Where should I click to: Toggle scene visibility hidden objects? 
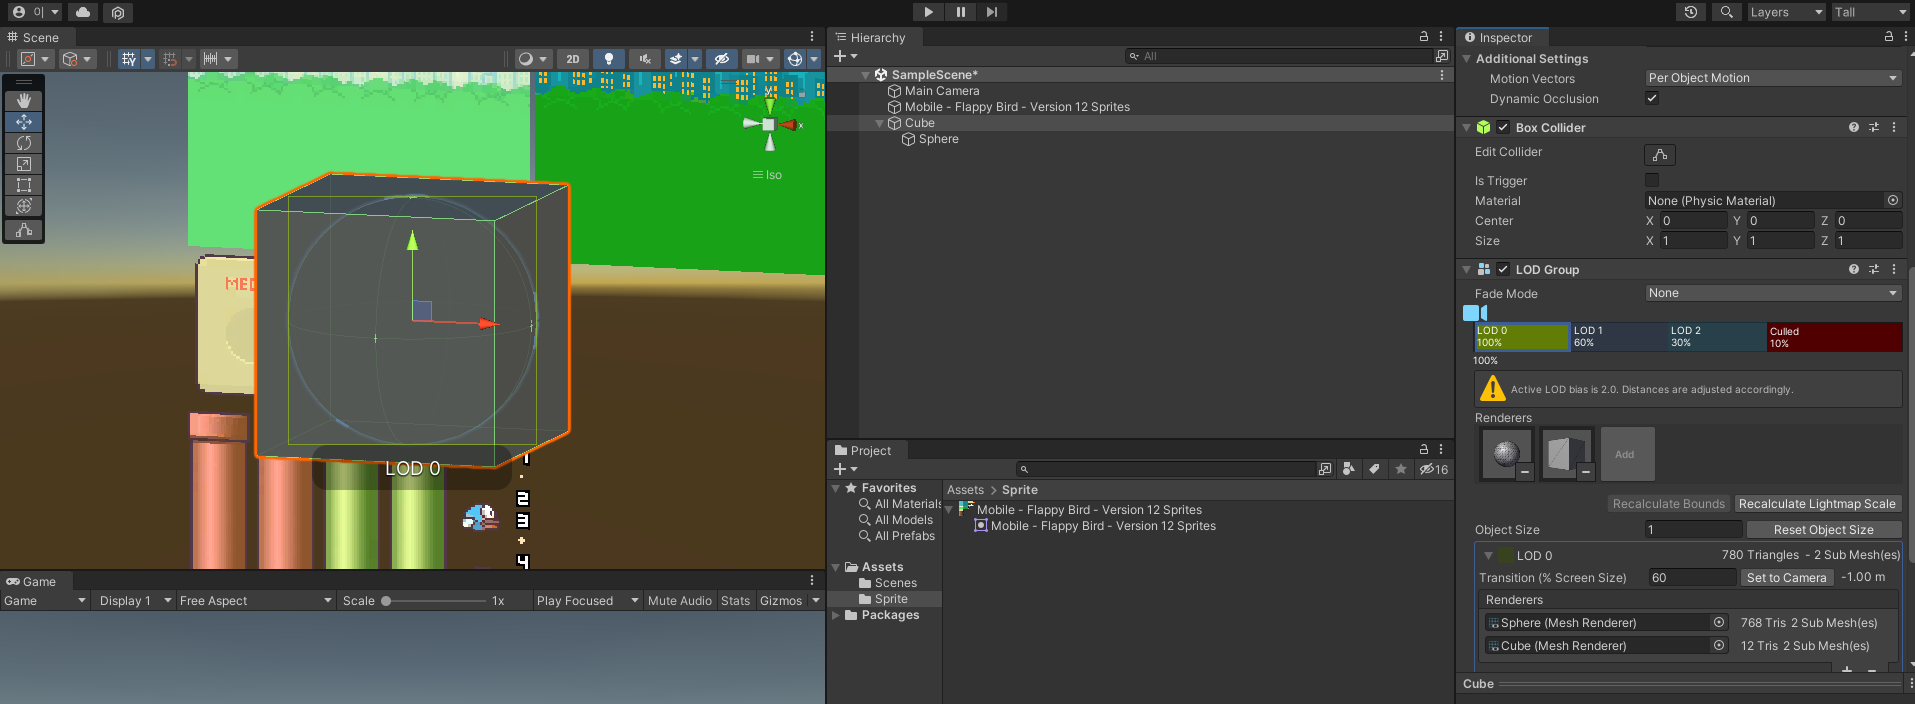click(721, 59)
